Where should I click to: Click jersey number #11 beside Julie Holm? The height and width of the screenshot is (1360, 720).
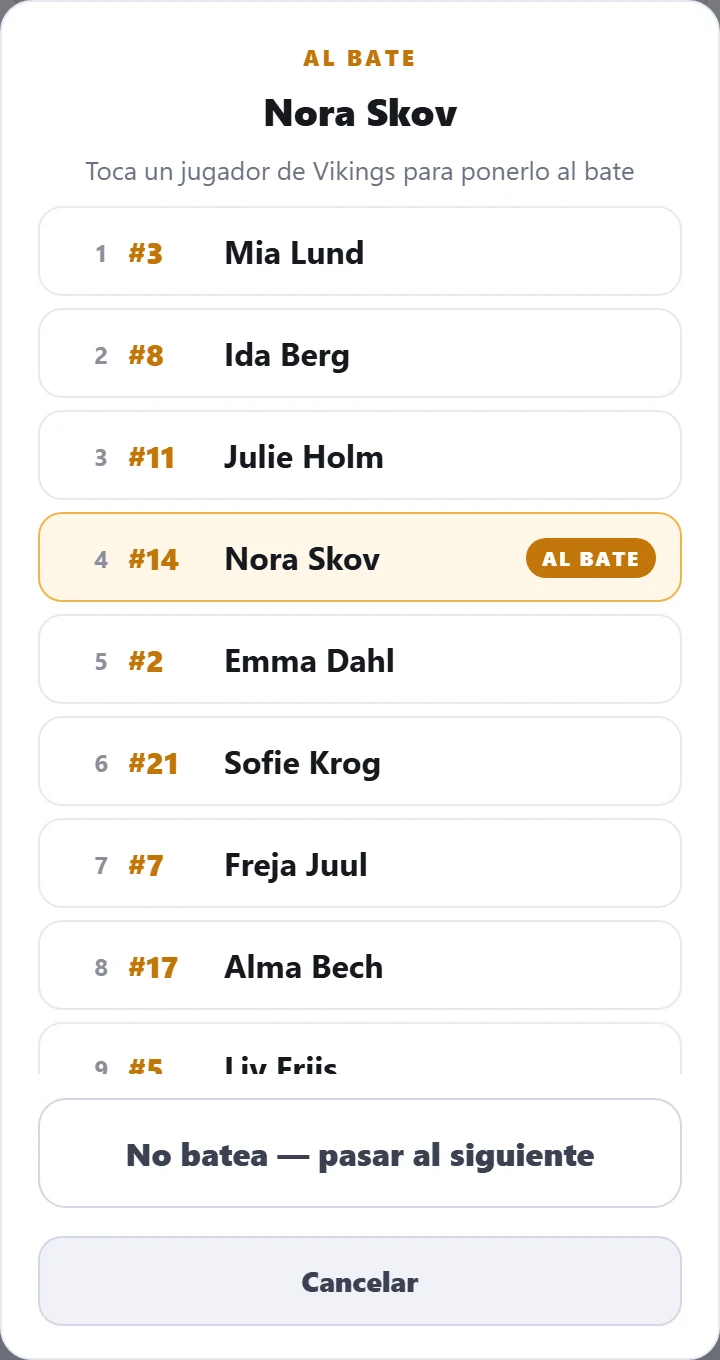pyautogui.click(x=152, y=457)
